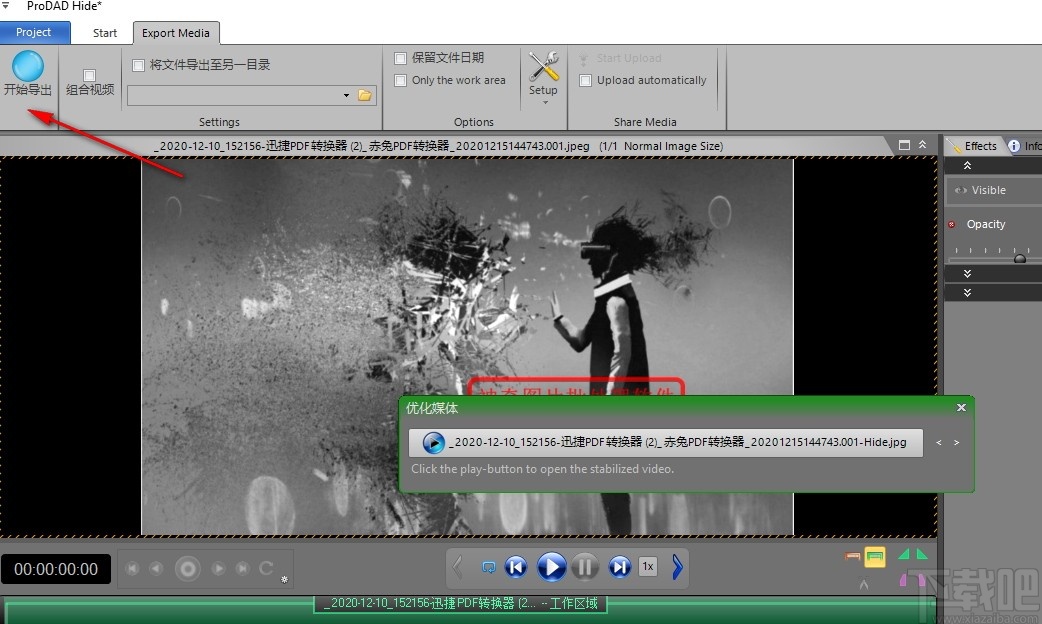Switch to the Start tab
1042x624 pixels.
click(x=105, y=33)
